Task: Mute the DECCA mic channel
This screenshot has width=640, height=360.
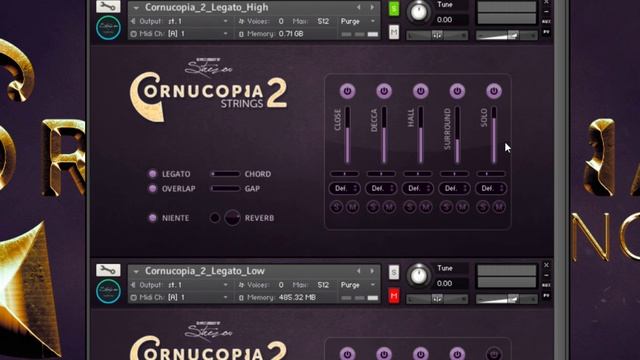Action: pos(389,207)
